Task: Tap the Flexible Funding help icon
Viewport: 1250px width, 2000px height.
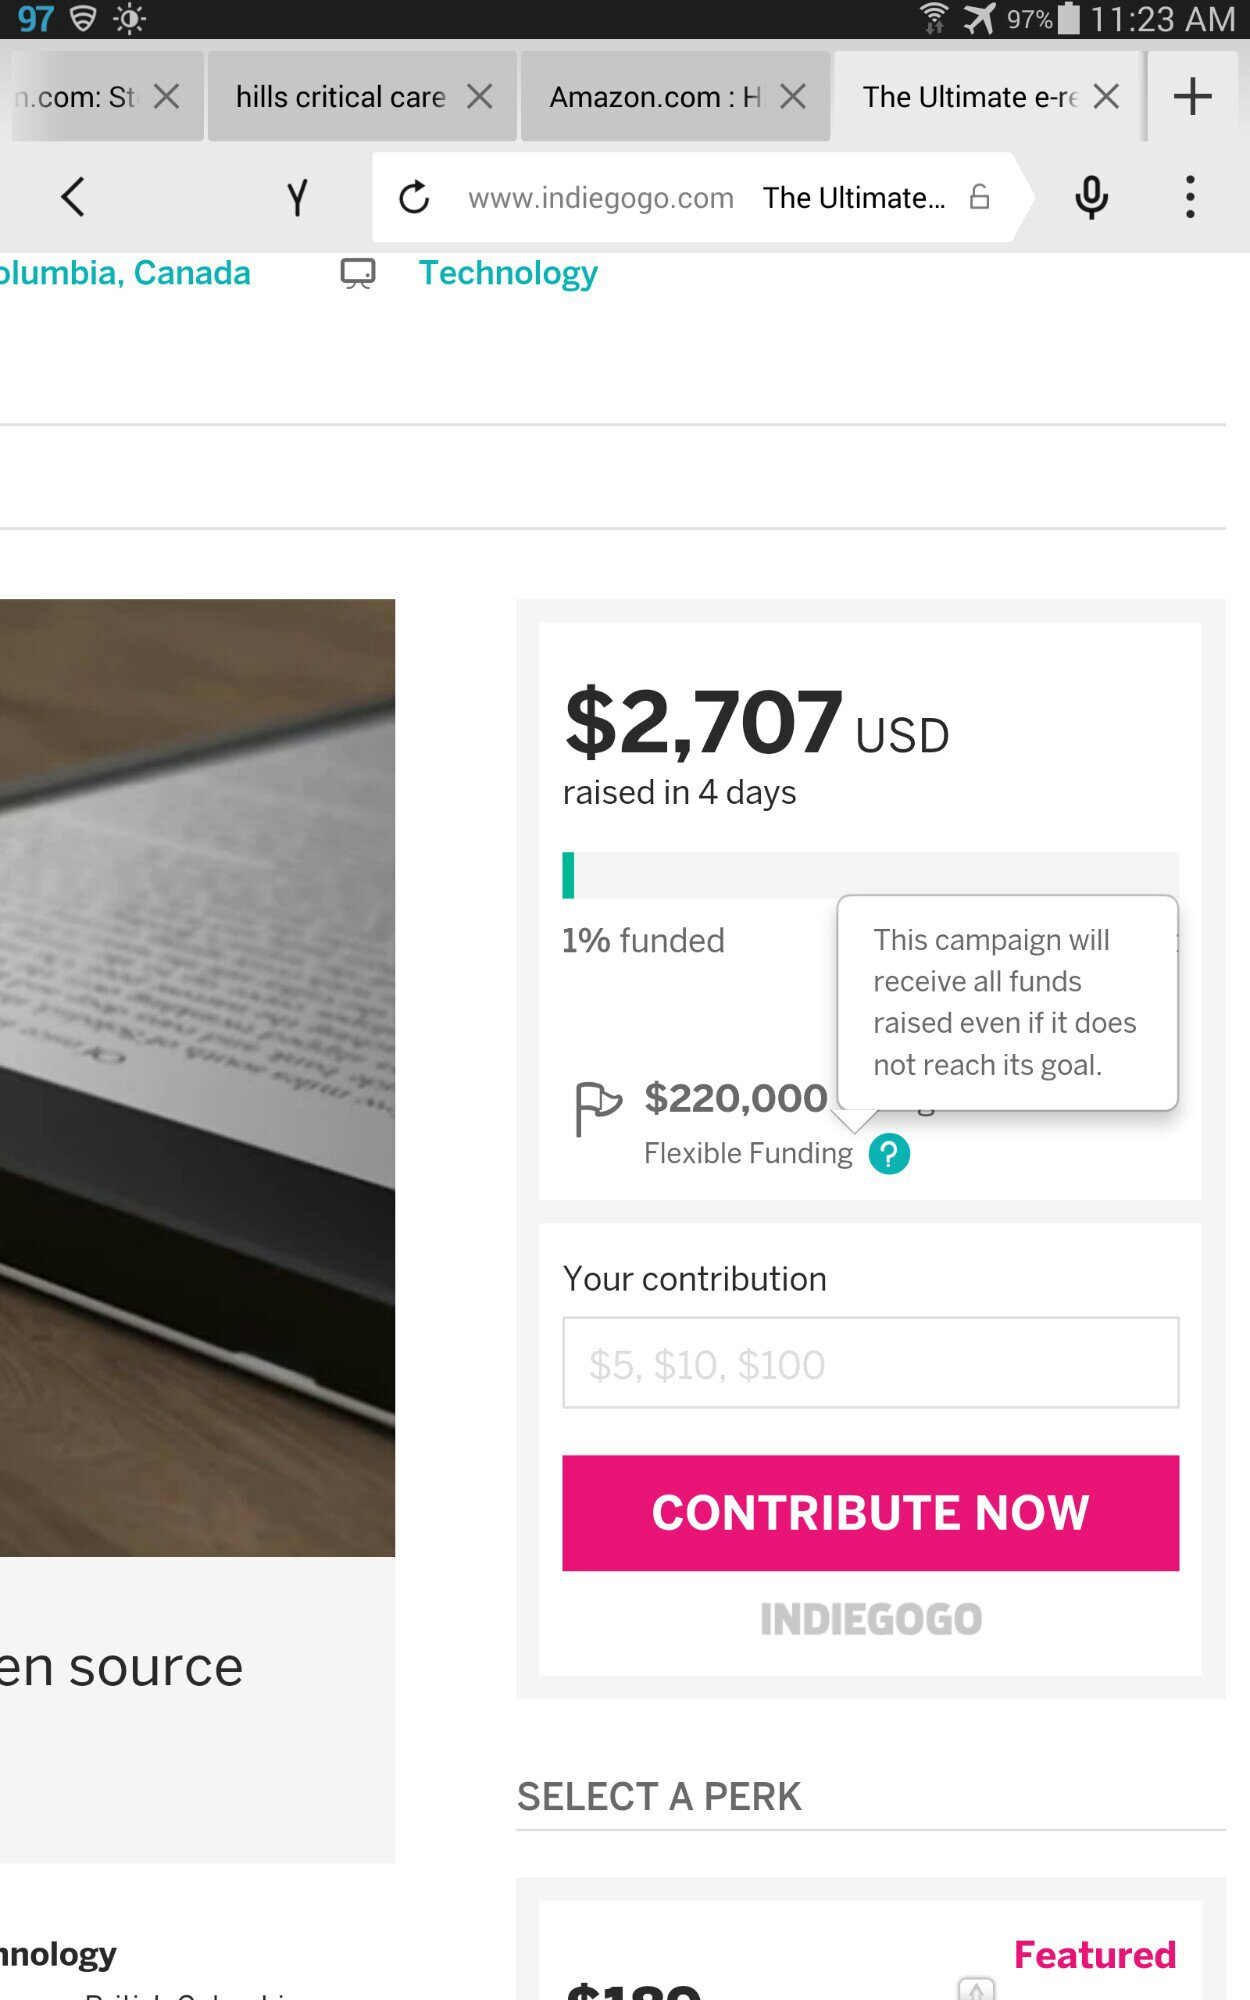Action: pos(889,1154)
